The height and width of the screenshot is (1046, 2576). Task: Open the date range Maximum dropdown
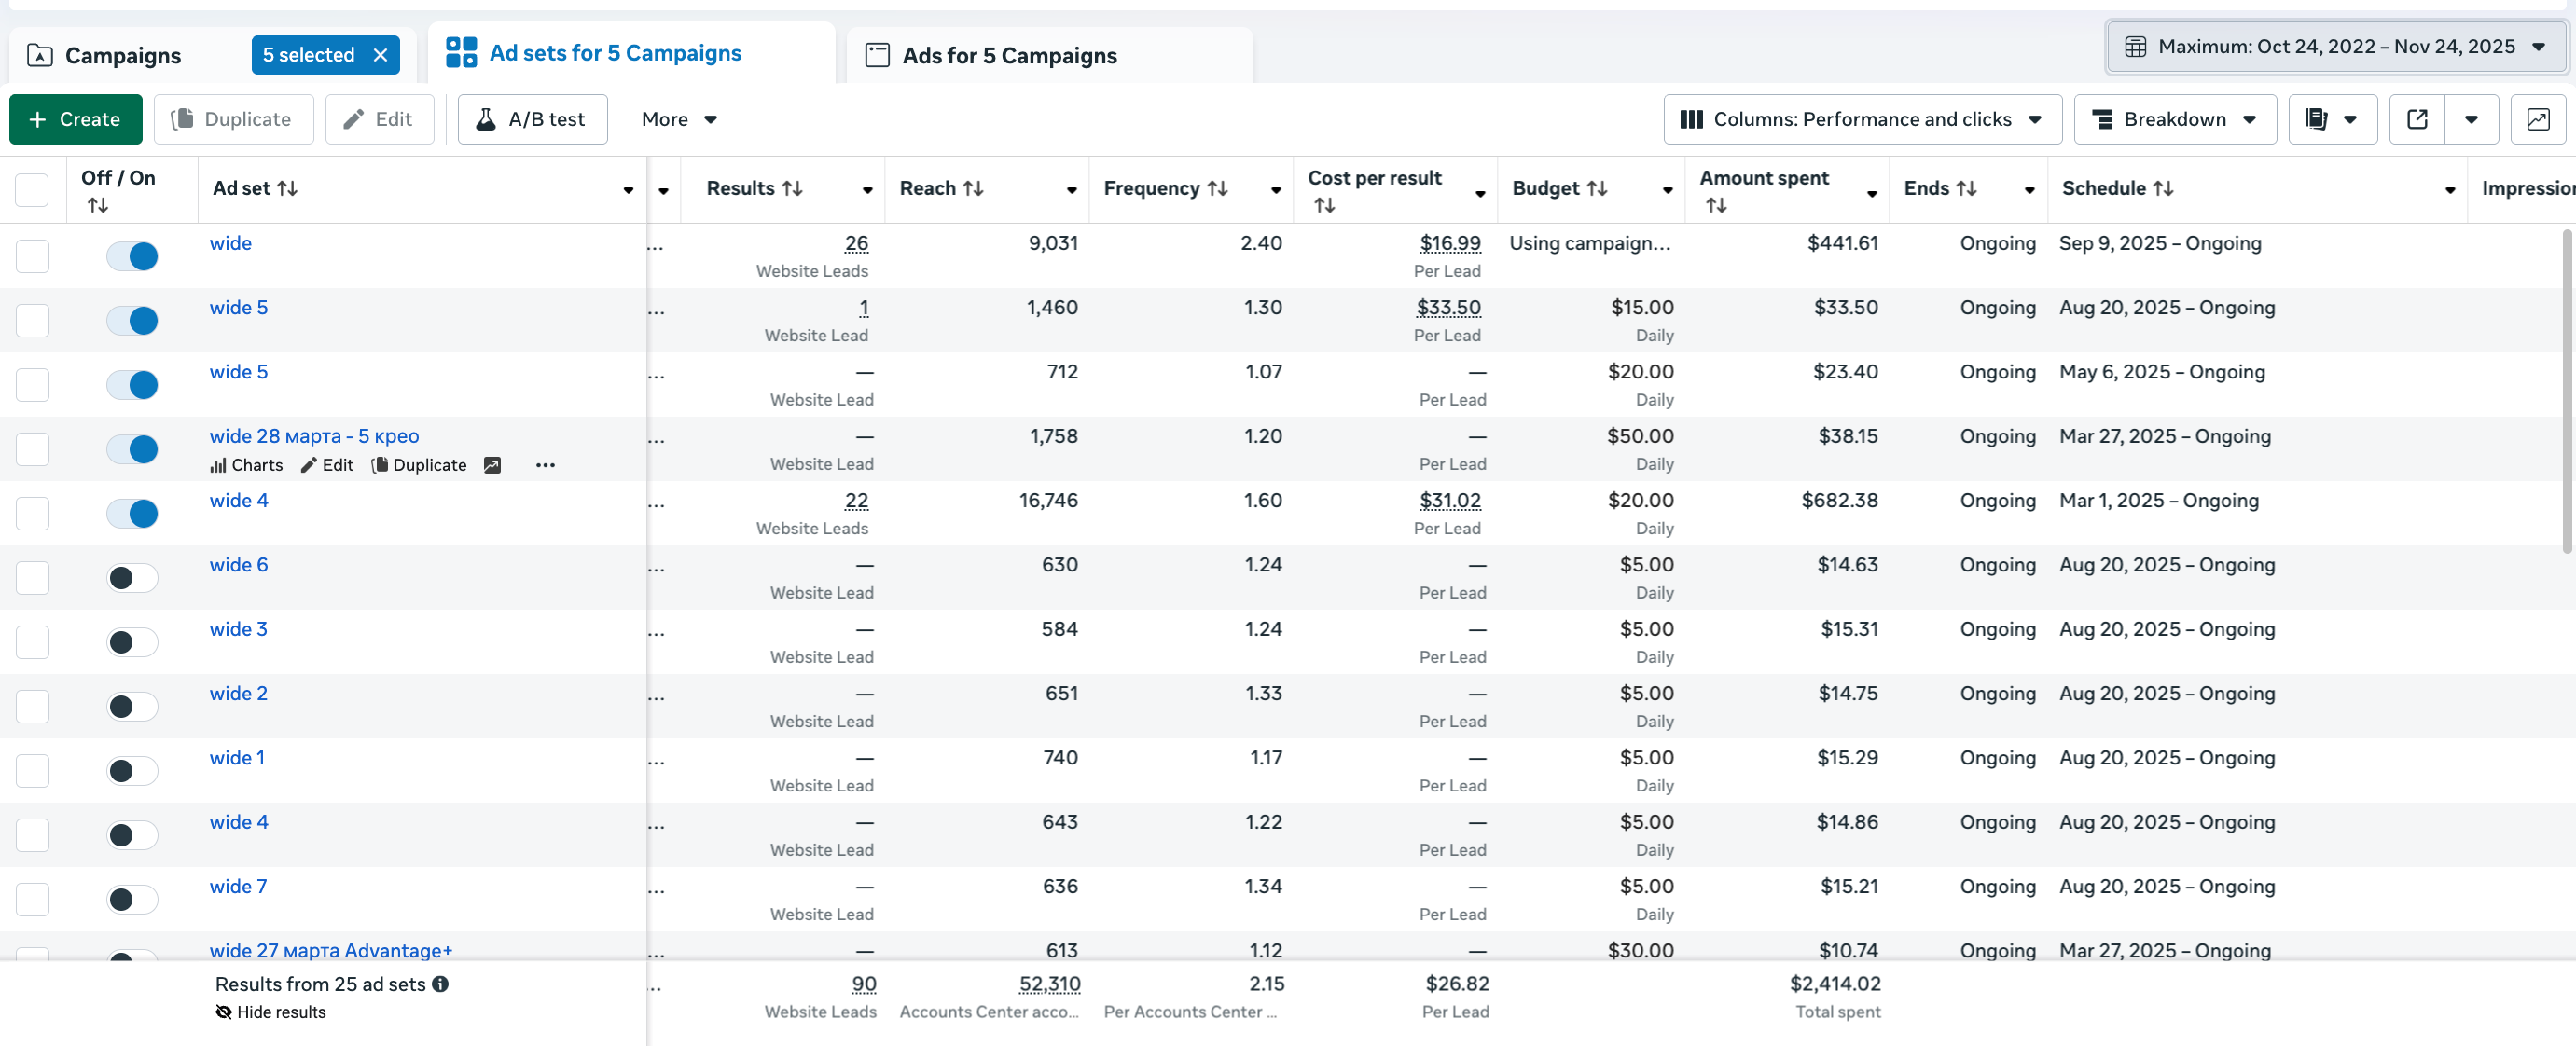coord(2336,47)
